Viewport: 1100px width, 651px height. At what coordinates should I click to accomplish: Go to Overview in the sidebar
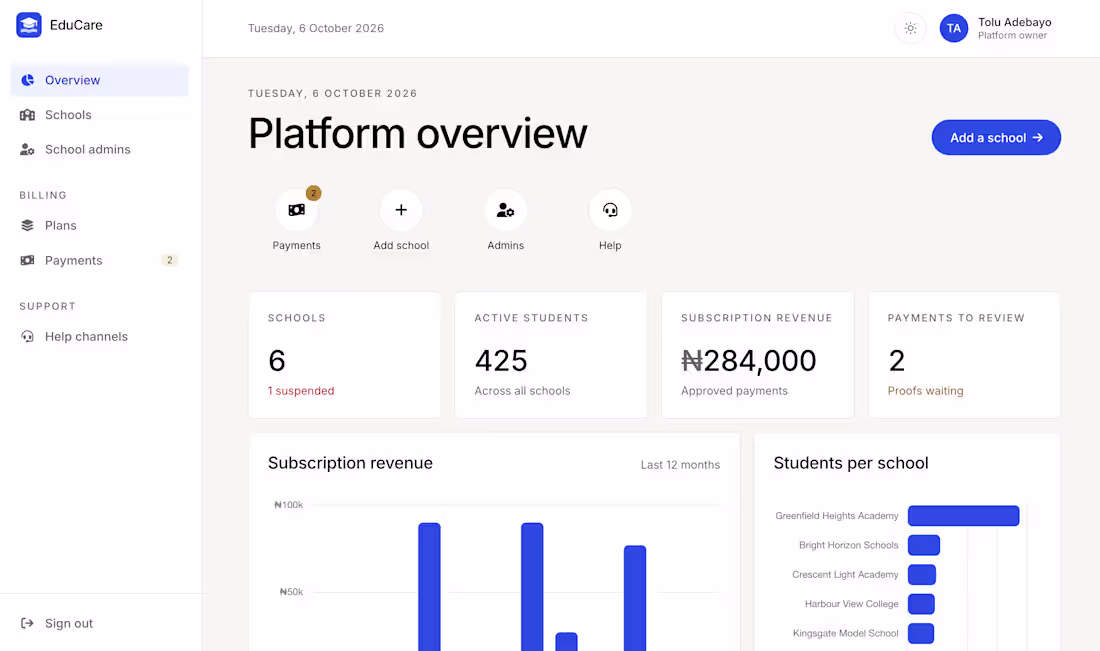coord(100,80)
